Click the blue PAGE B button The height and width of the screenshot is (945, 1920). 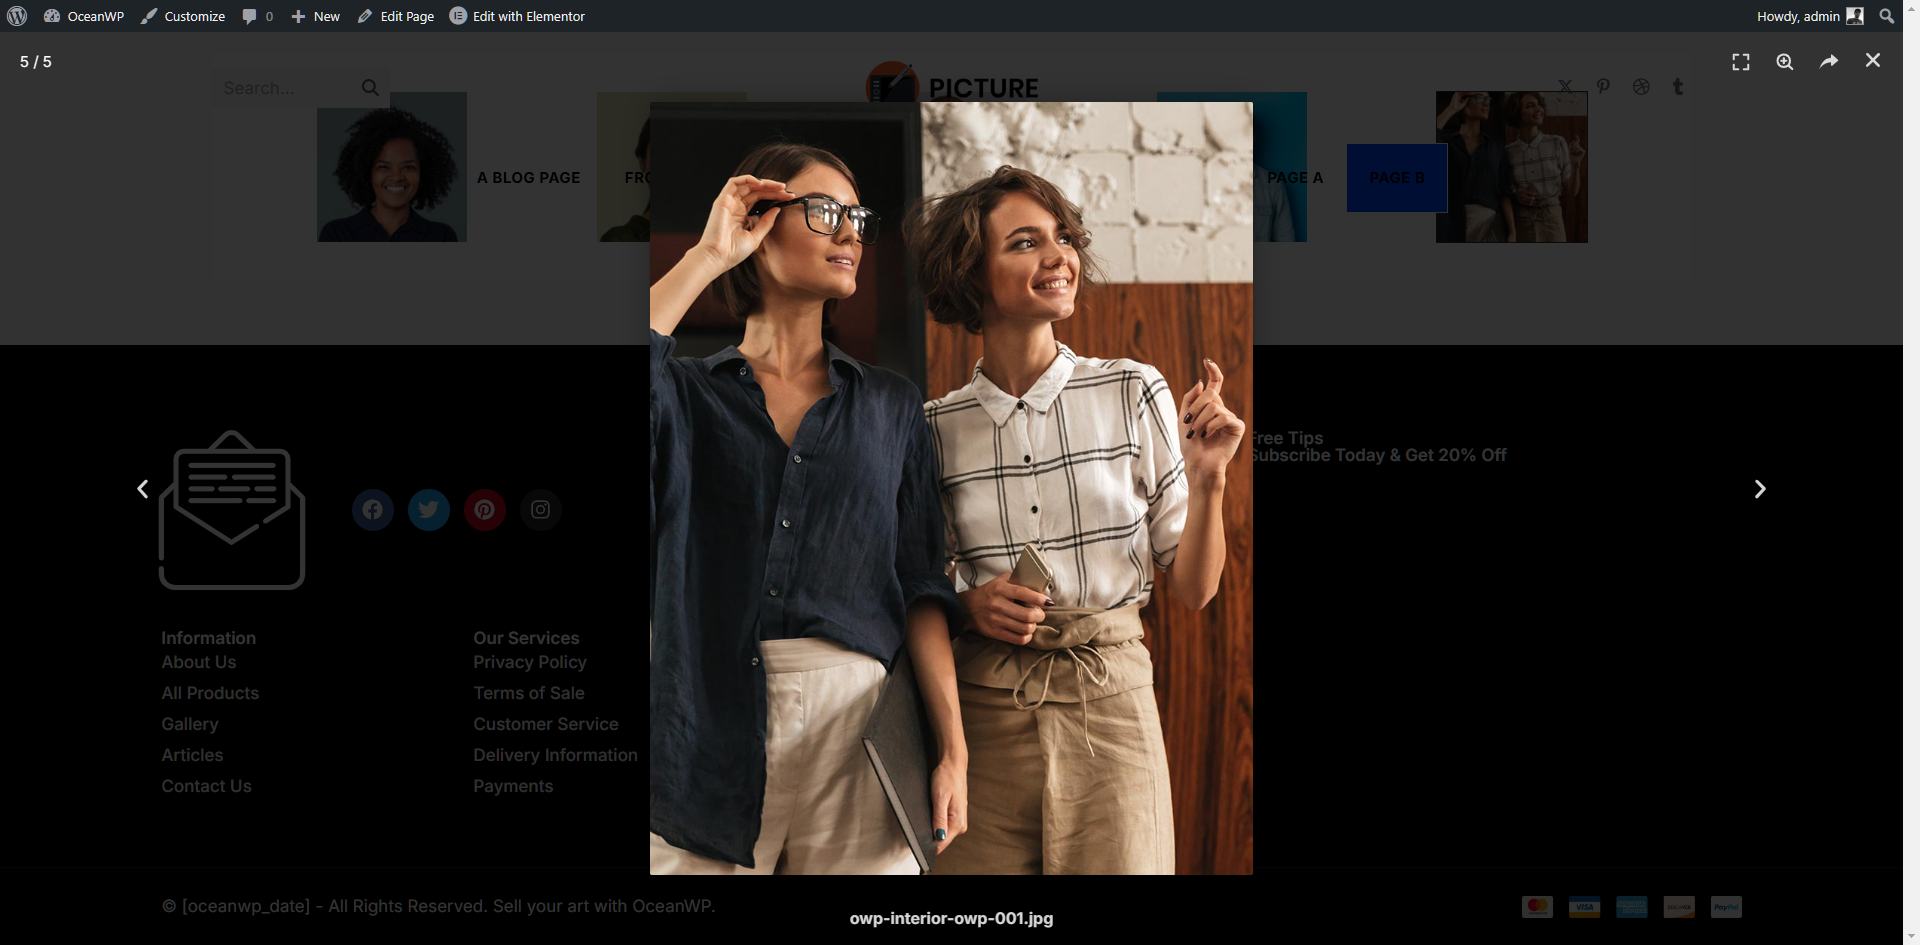point(1397,177)
